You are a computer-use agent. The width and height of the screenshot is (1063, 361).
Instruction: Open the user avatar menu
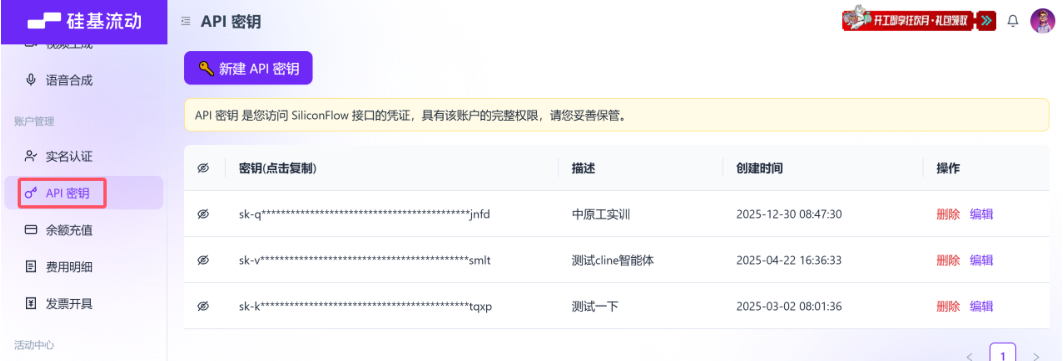coord(1043,20)
